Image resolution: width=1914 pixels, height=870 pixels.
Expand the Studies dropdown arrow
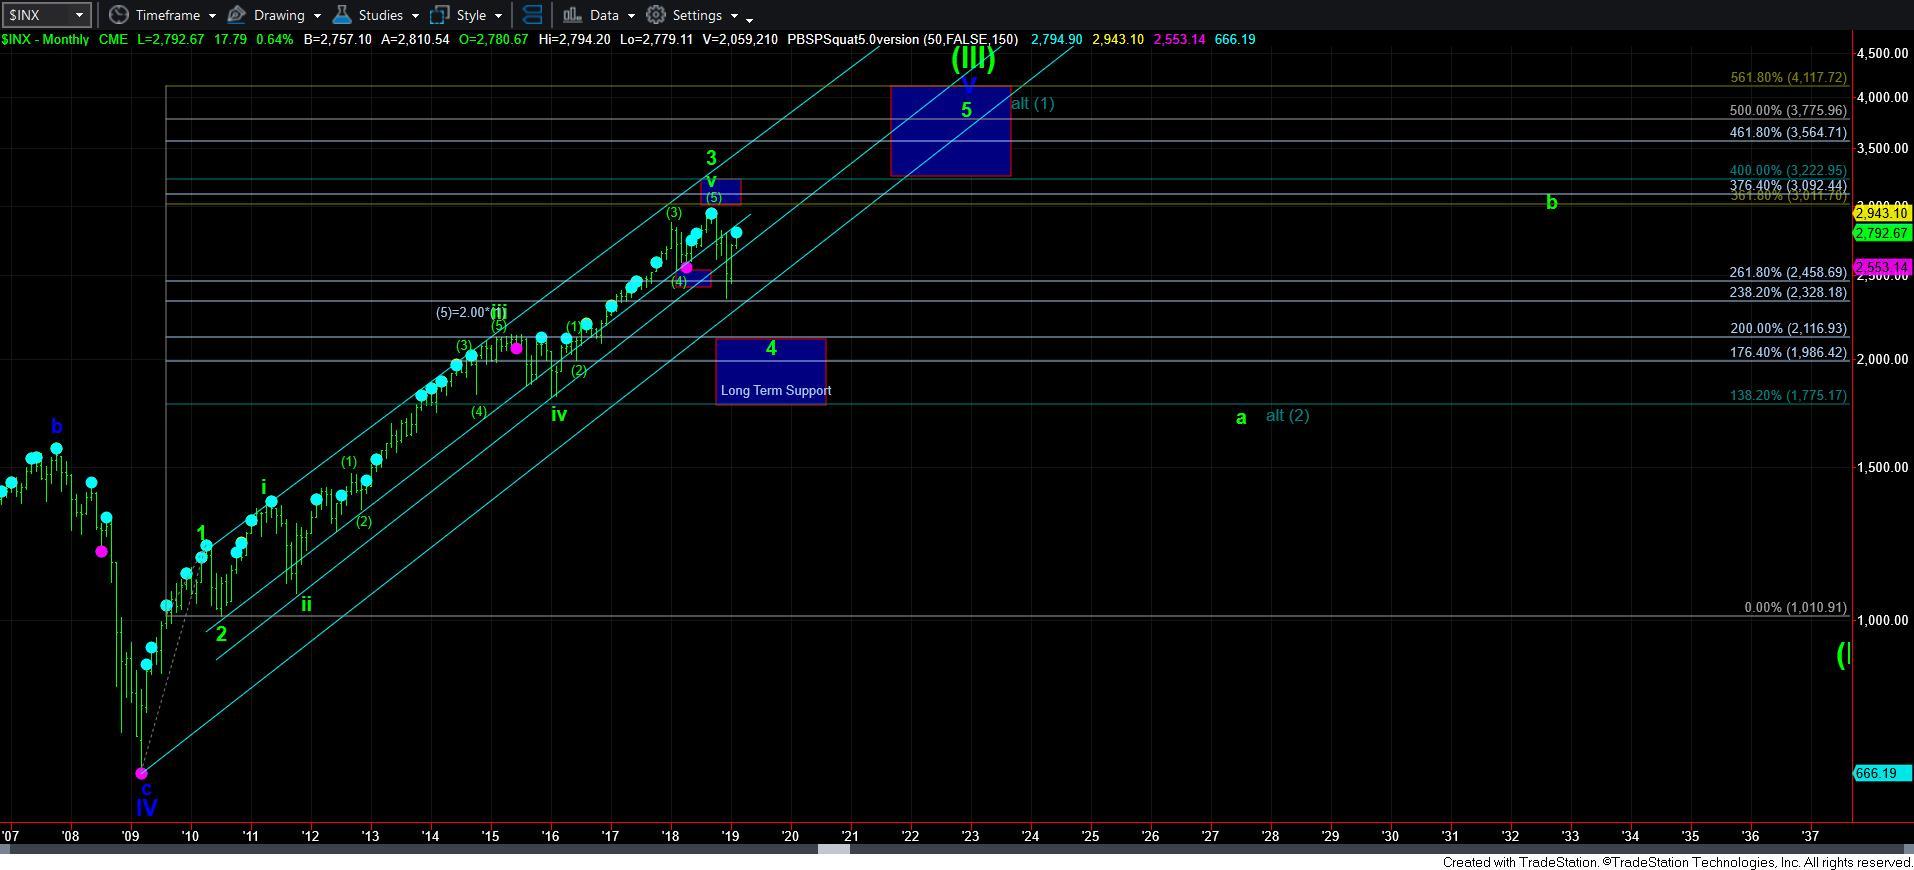tap(415, 16)
